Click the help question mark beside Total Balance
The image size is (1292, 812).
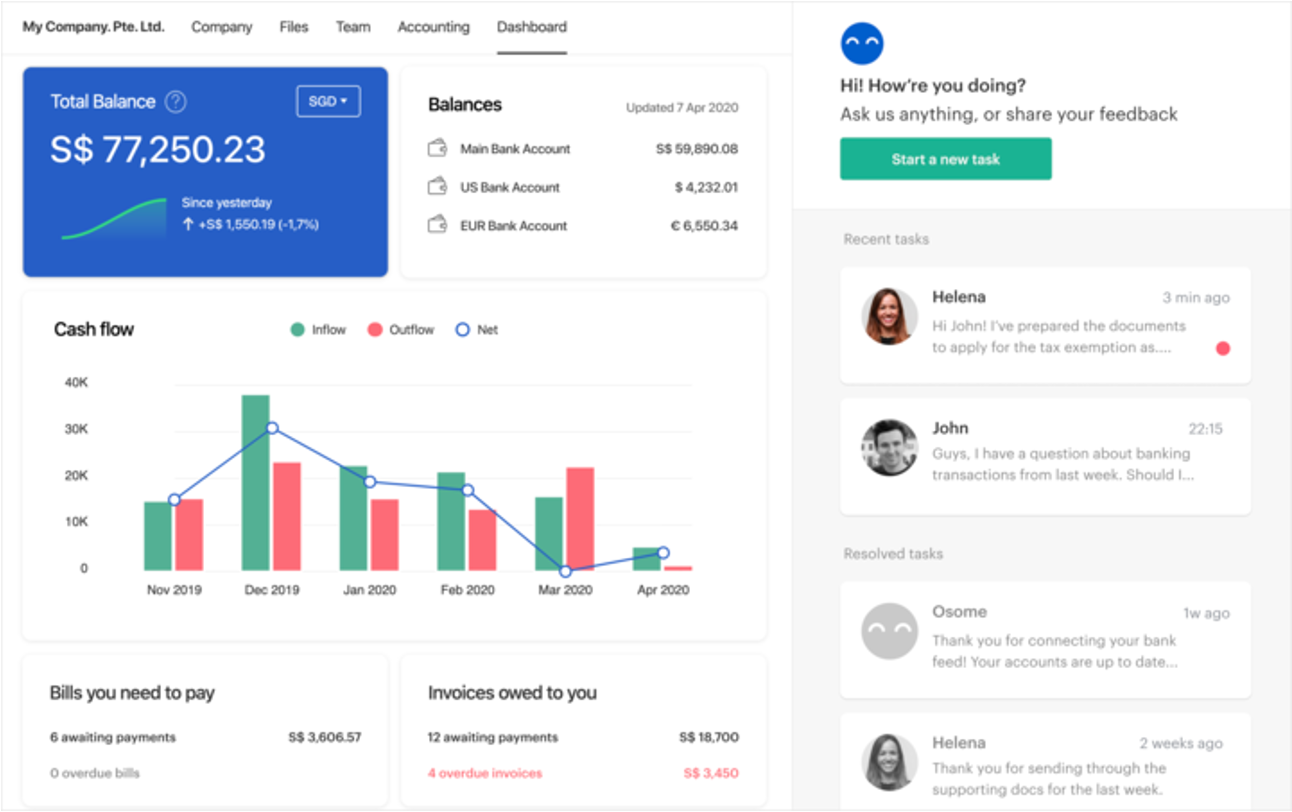pyautogui.click(x=176, y=101)
